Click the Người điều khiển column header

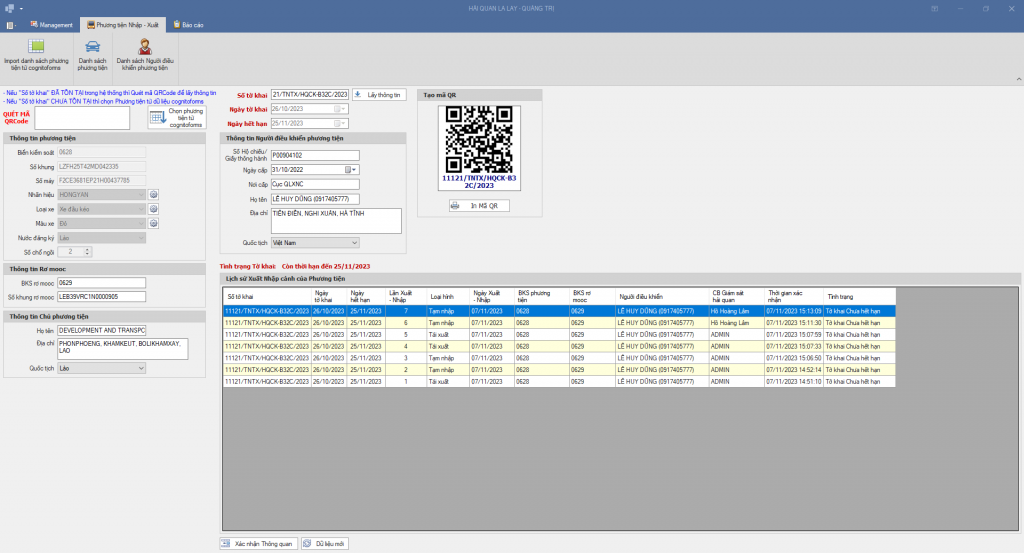point(662,296)
